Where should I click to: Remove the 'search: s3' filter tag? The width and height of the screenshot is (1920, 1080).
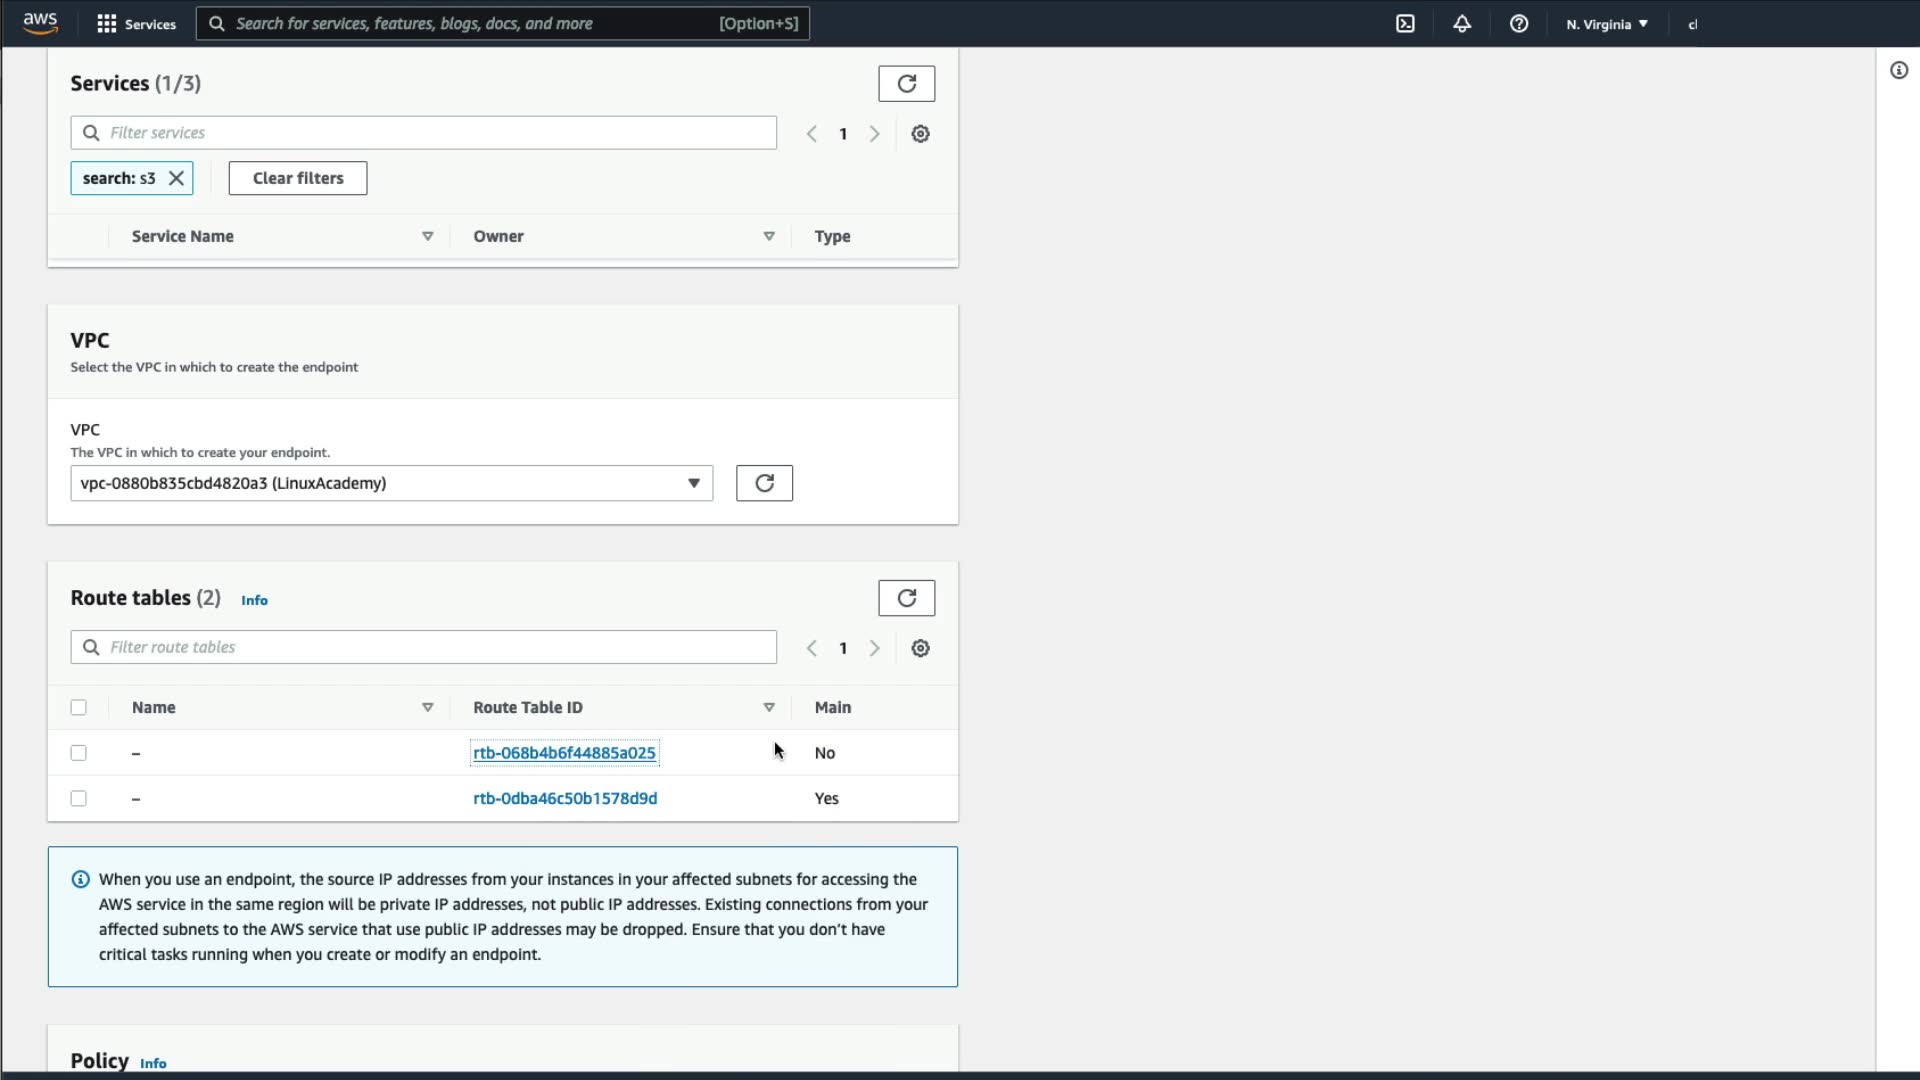(176, 178)
